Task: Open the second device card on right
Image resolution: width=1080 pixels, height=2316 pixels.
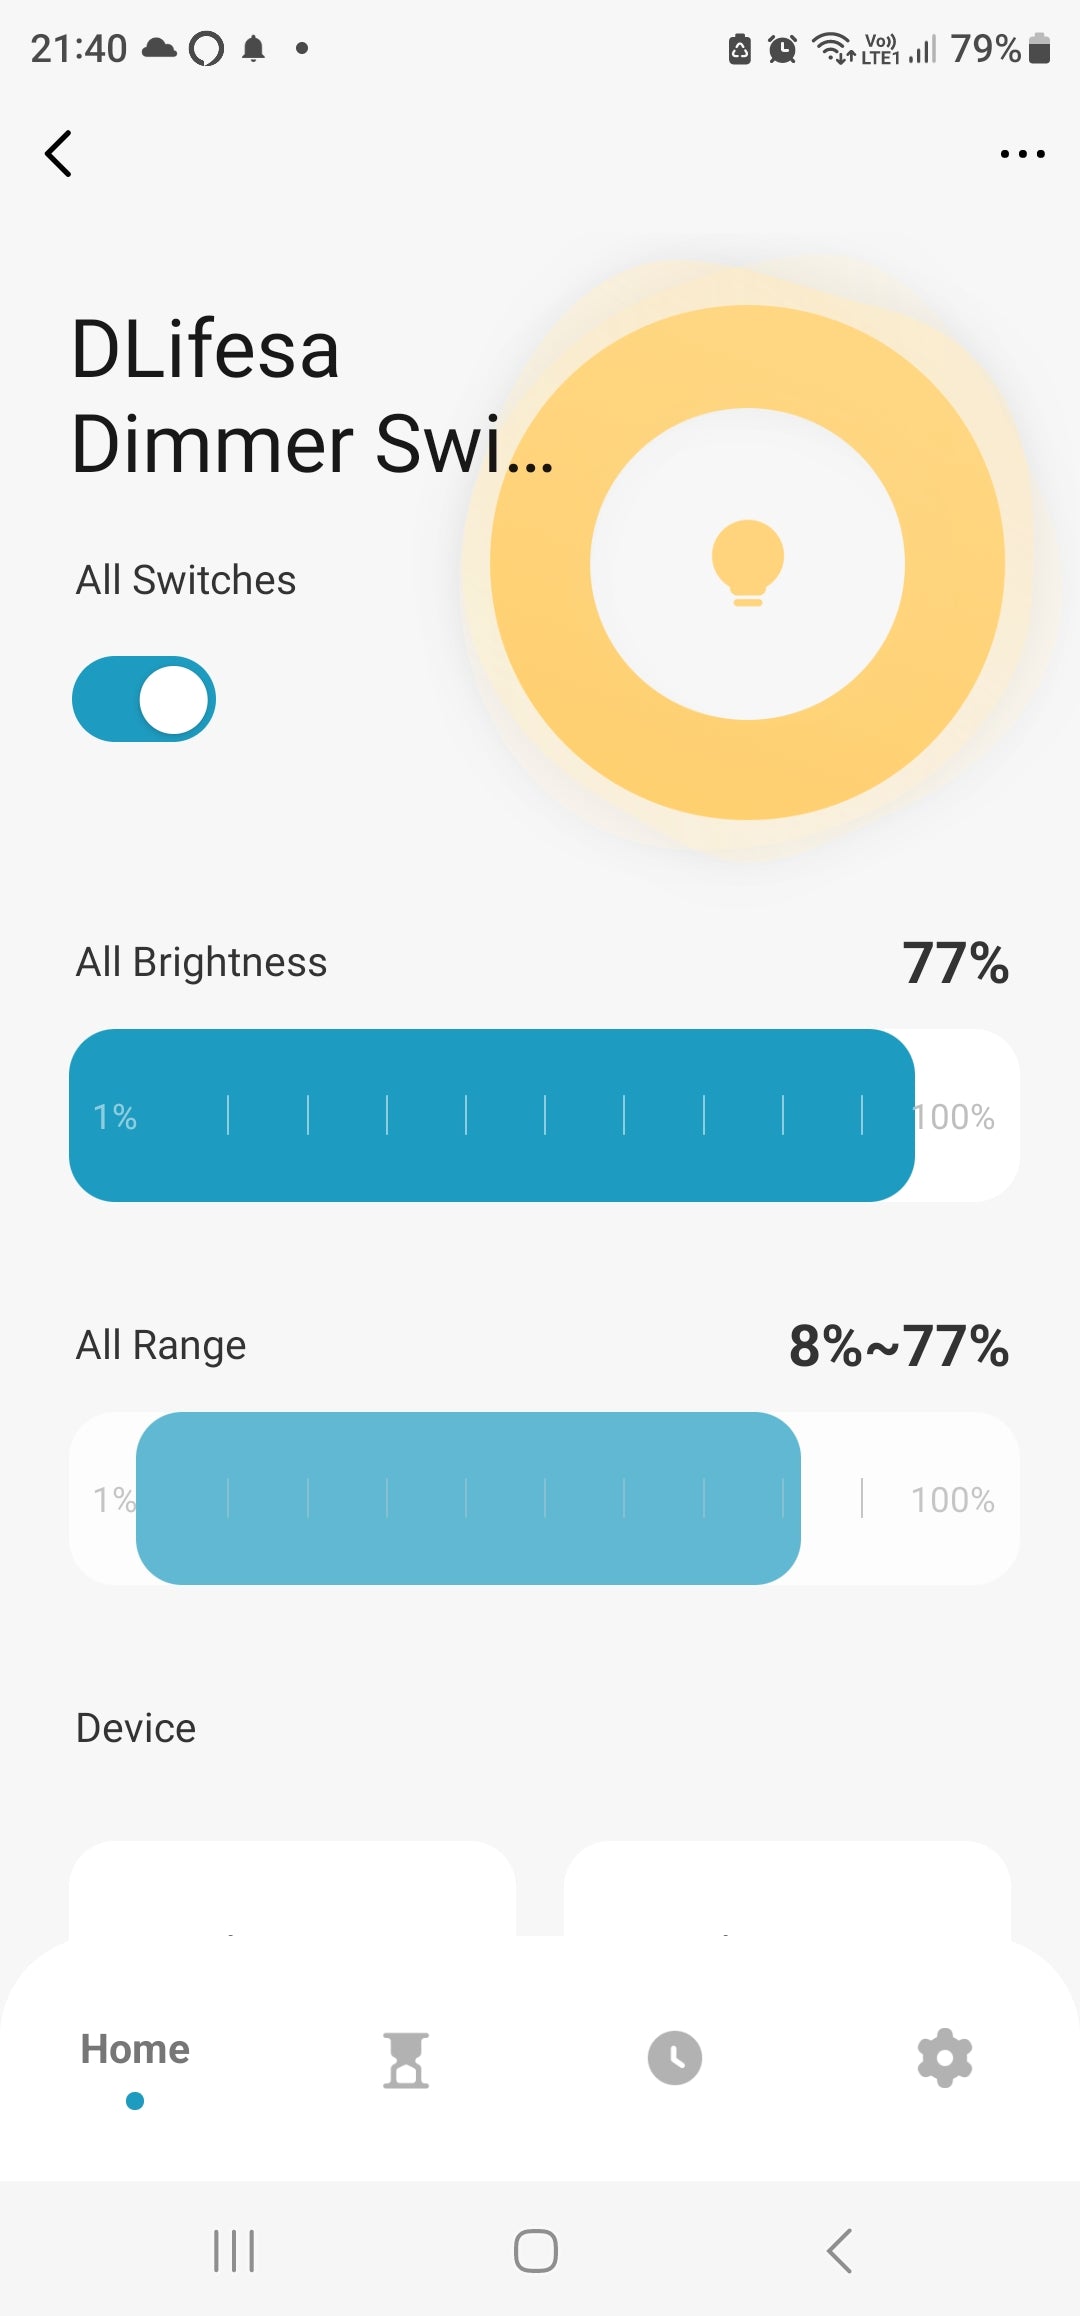Action: click(787, 1888)
